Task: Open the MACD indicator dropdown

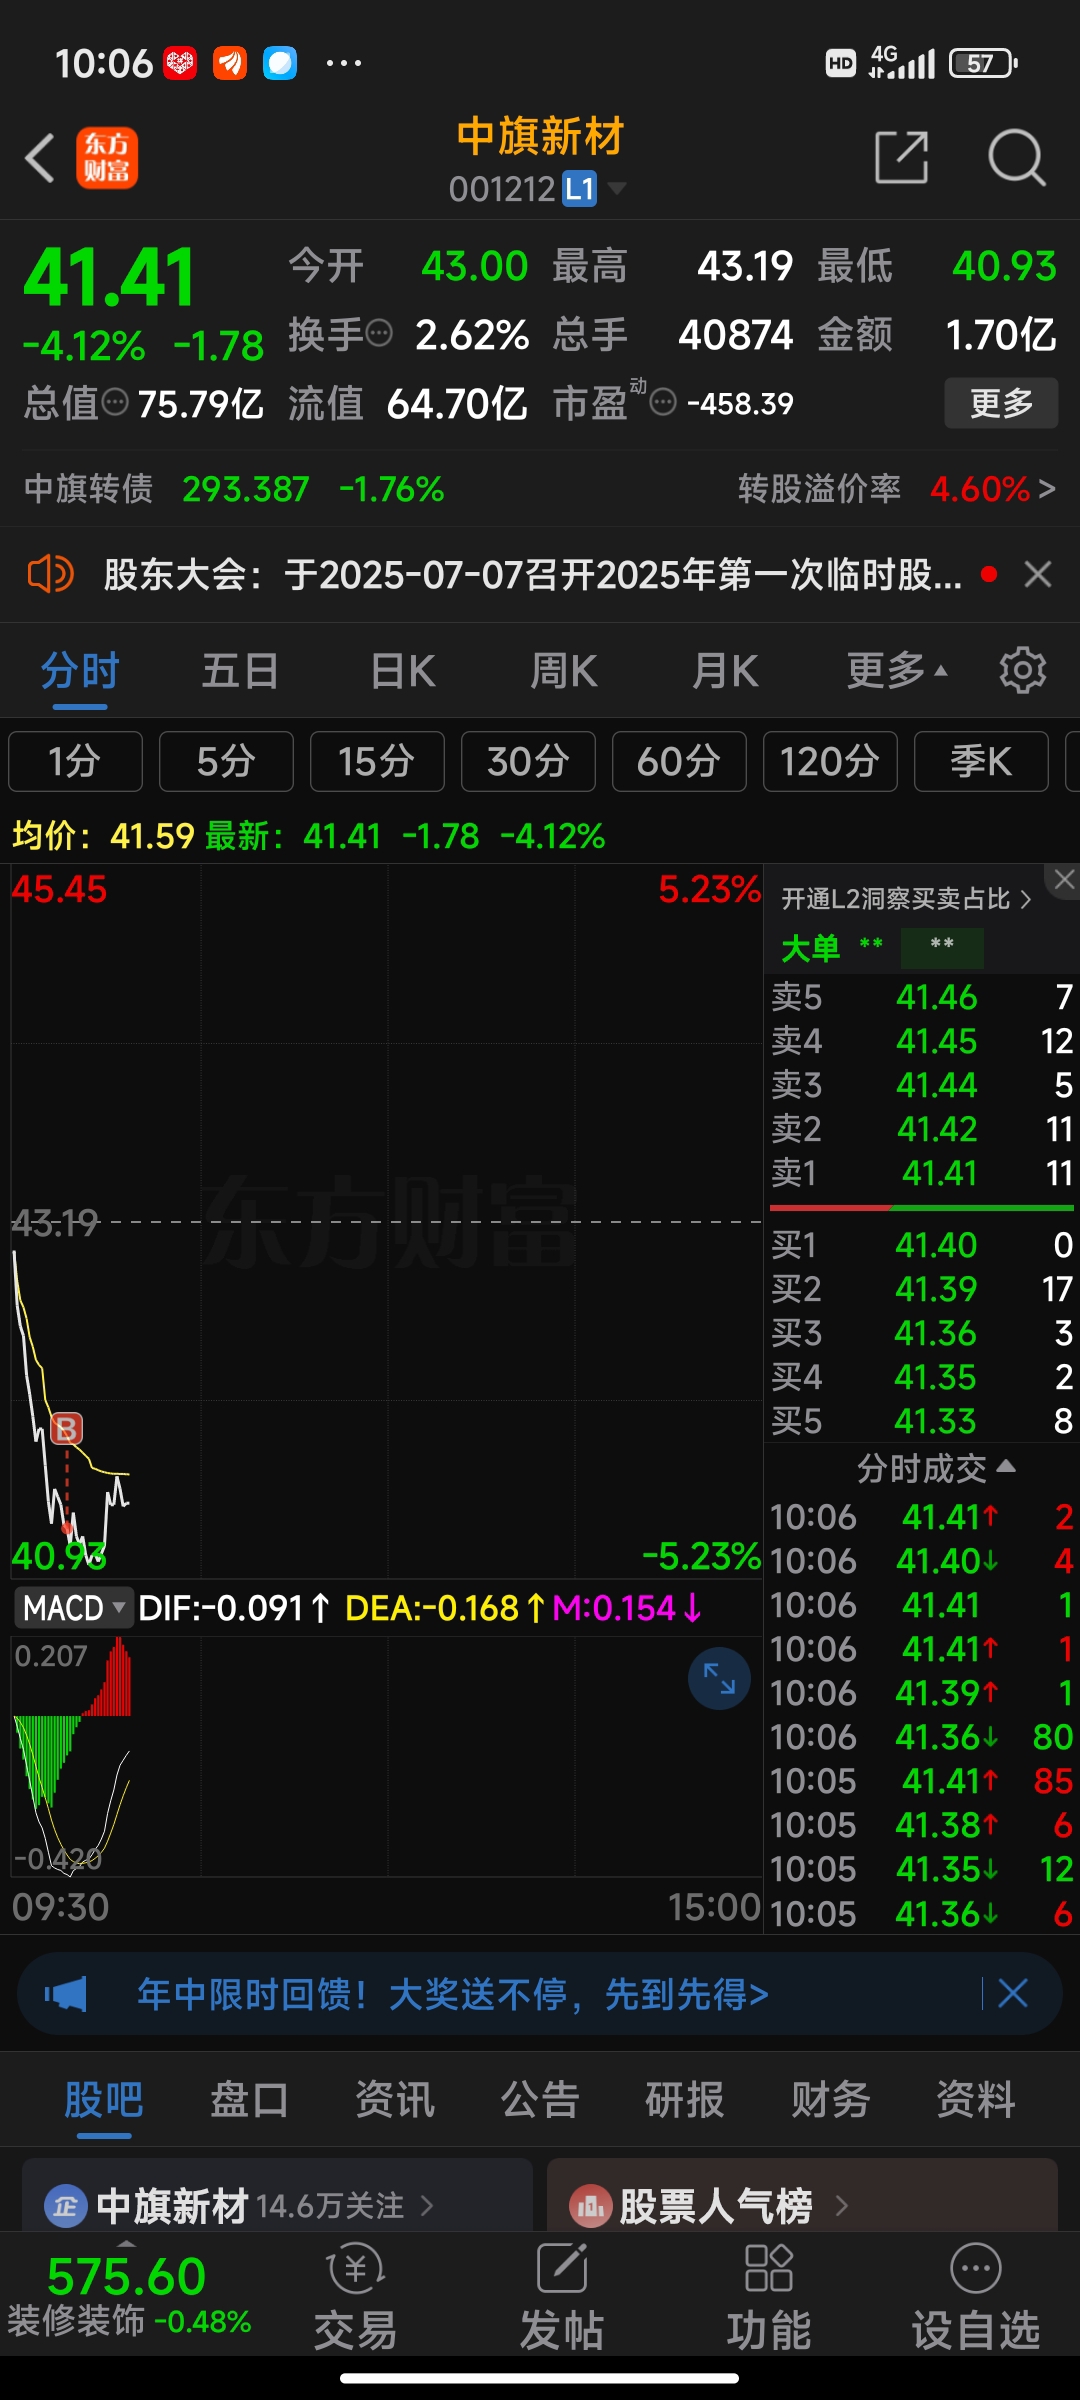Action: 74,1608
